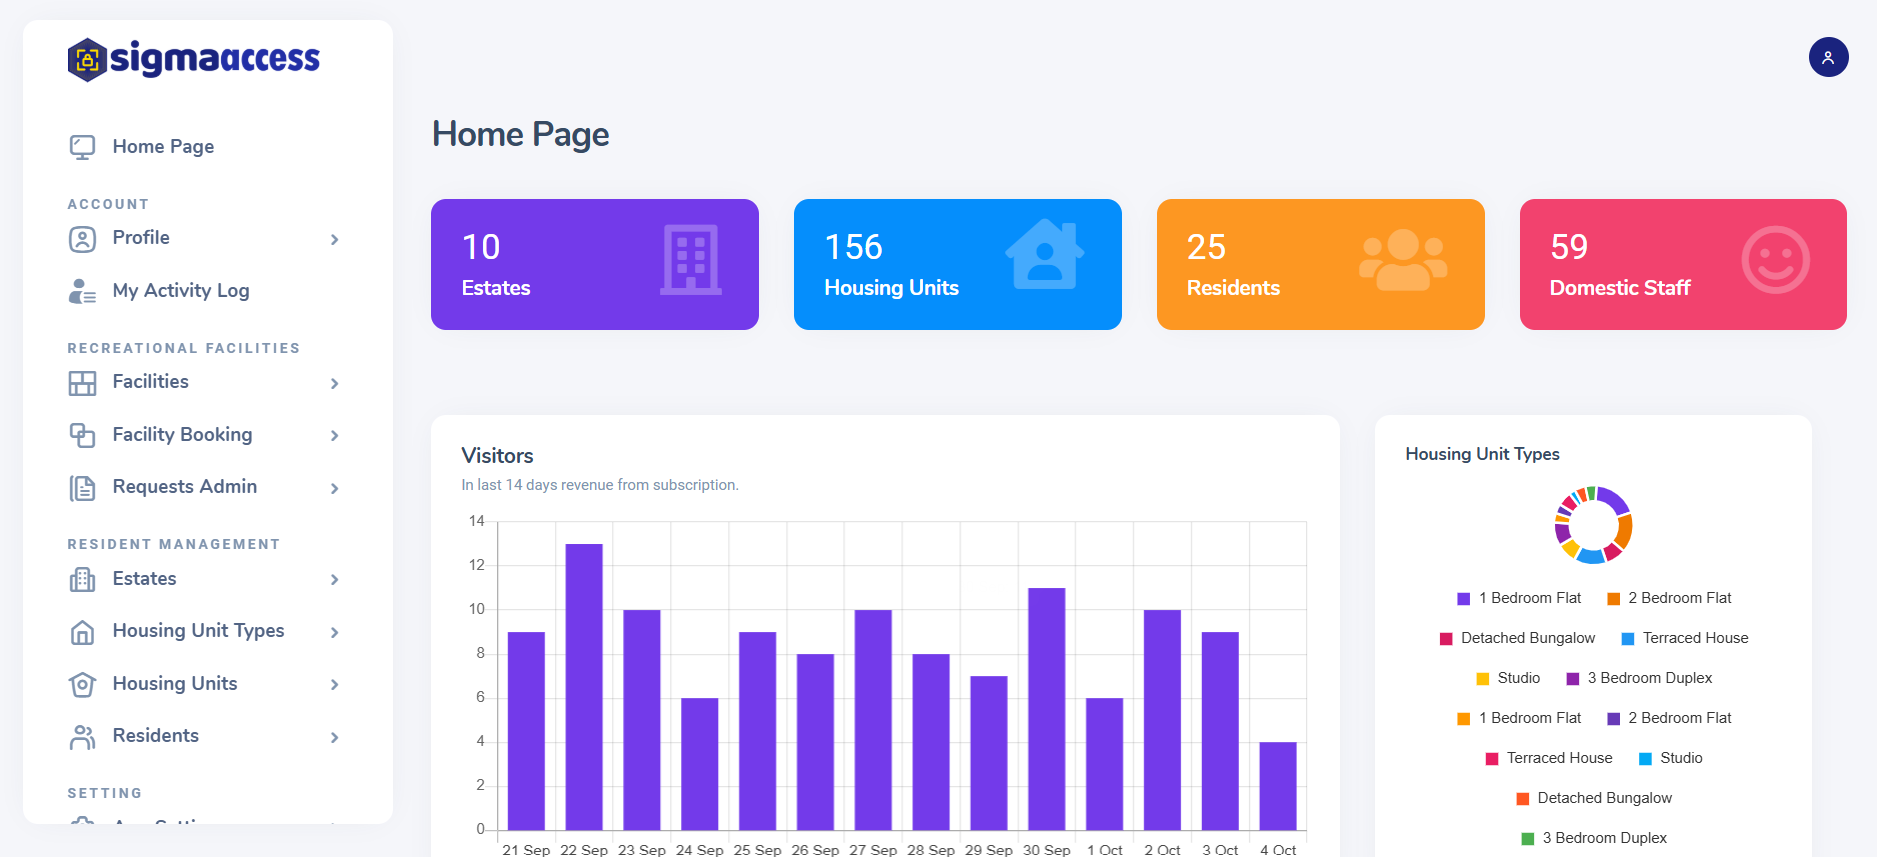The image size is (1877, 857).
Task: Expand the Residents submenu chevron
Action: click(x=335, y=738)
